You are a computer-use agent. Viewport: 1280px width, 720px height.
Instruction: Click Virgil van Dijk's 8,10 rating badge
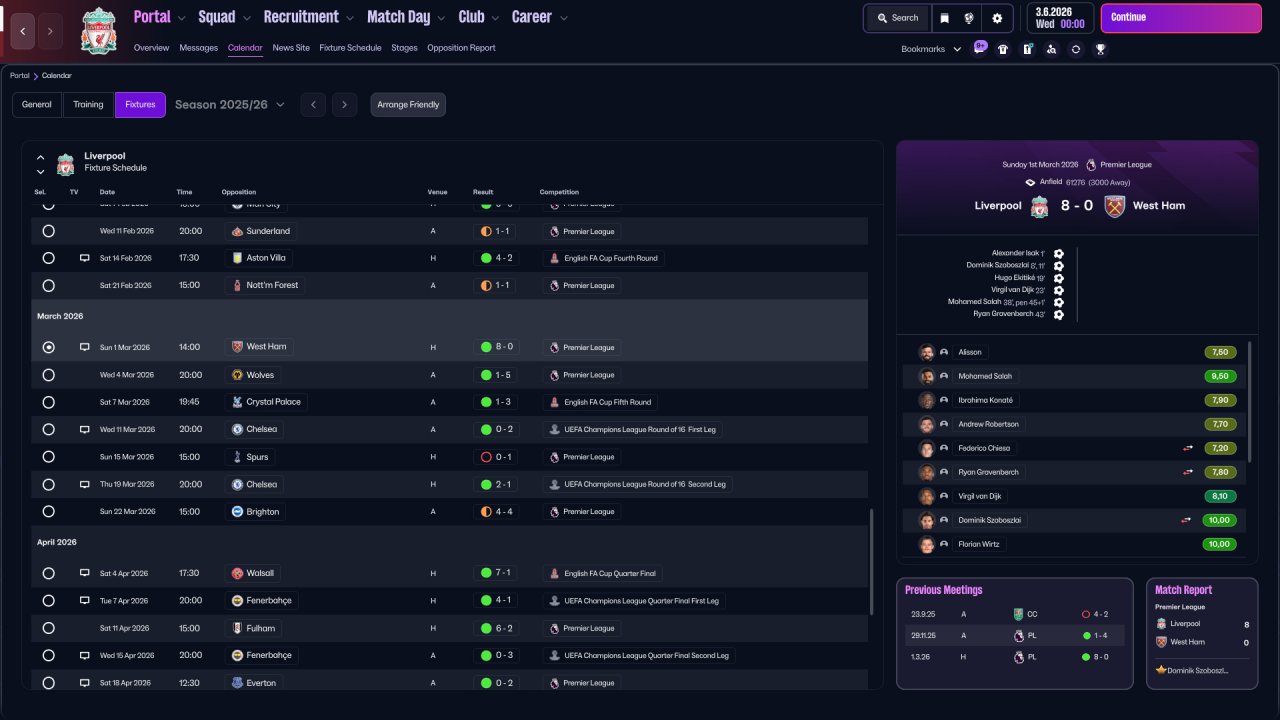(x=1221, y=496)
